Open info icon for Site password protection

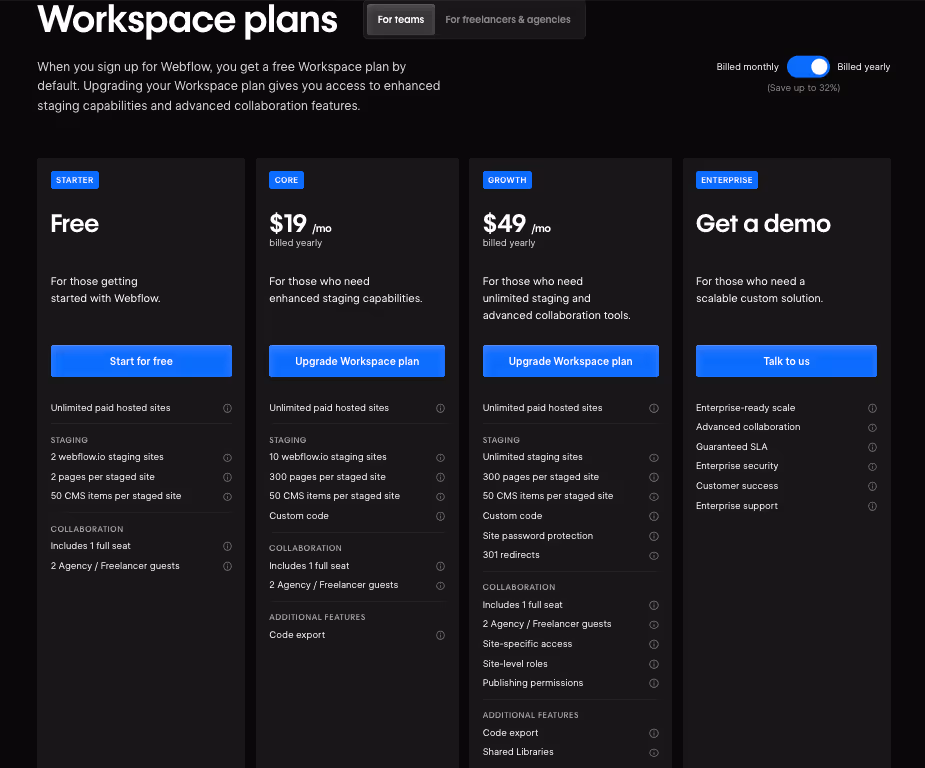coord(654,536)
